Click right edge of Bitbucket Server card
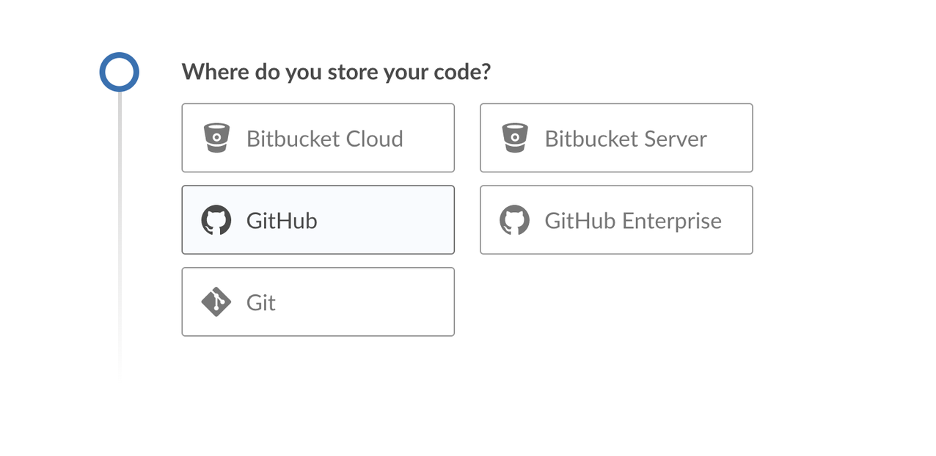 (x=746, y=138)
